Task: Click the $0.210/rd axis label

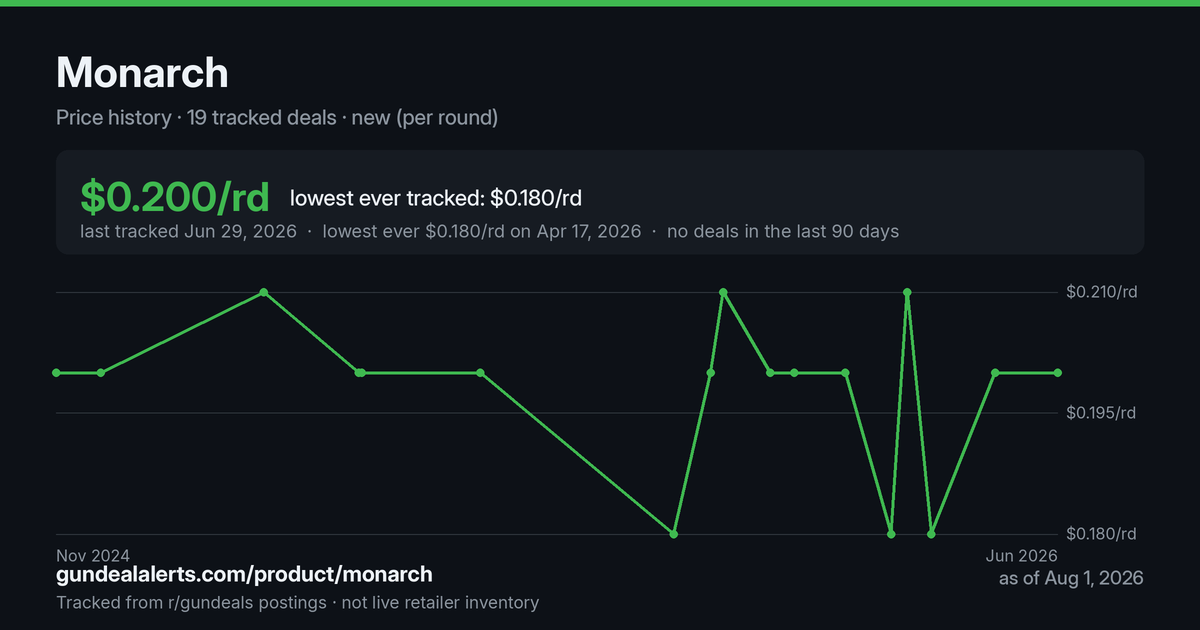Action: pos(1102,292)
